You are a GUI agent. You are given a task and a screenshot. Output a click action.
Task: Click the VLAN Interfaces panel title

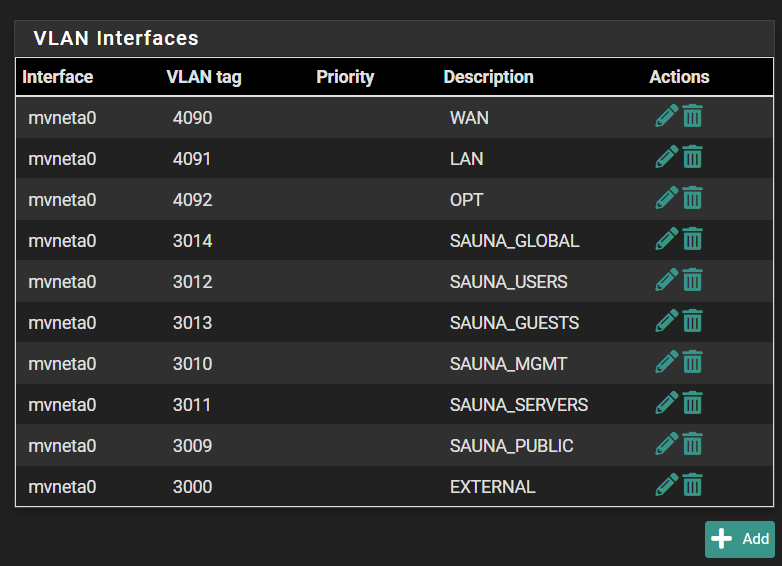(116, 38)
